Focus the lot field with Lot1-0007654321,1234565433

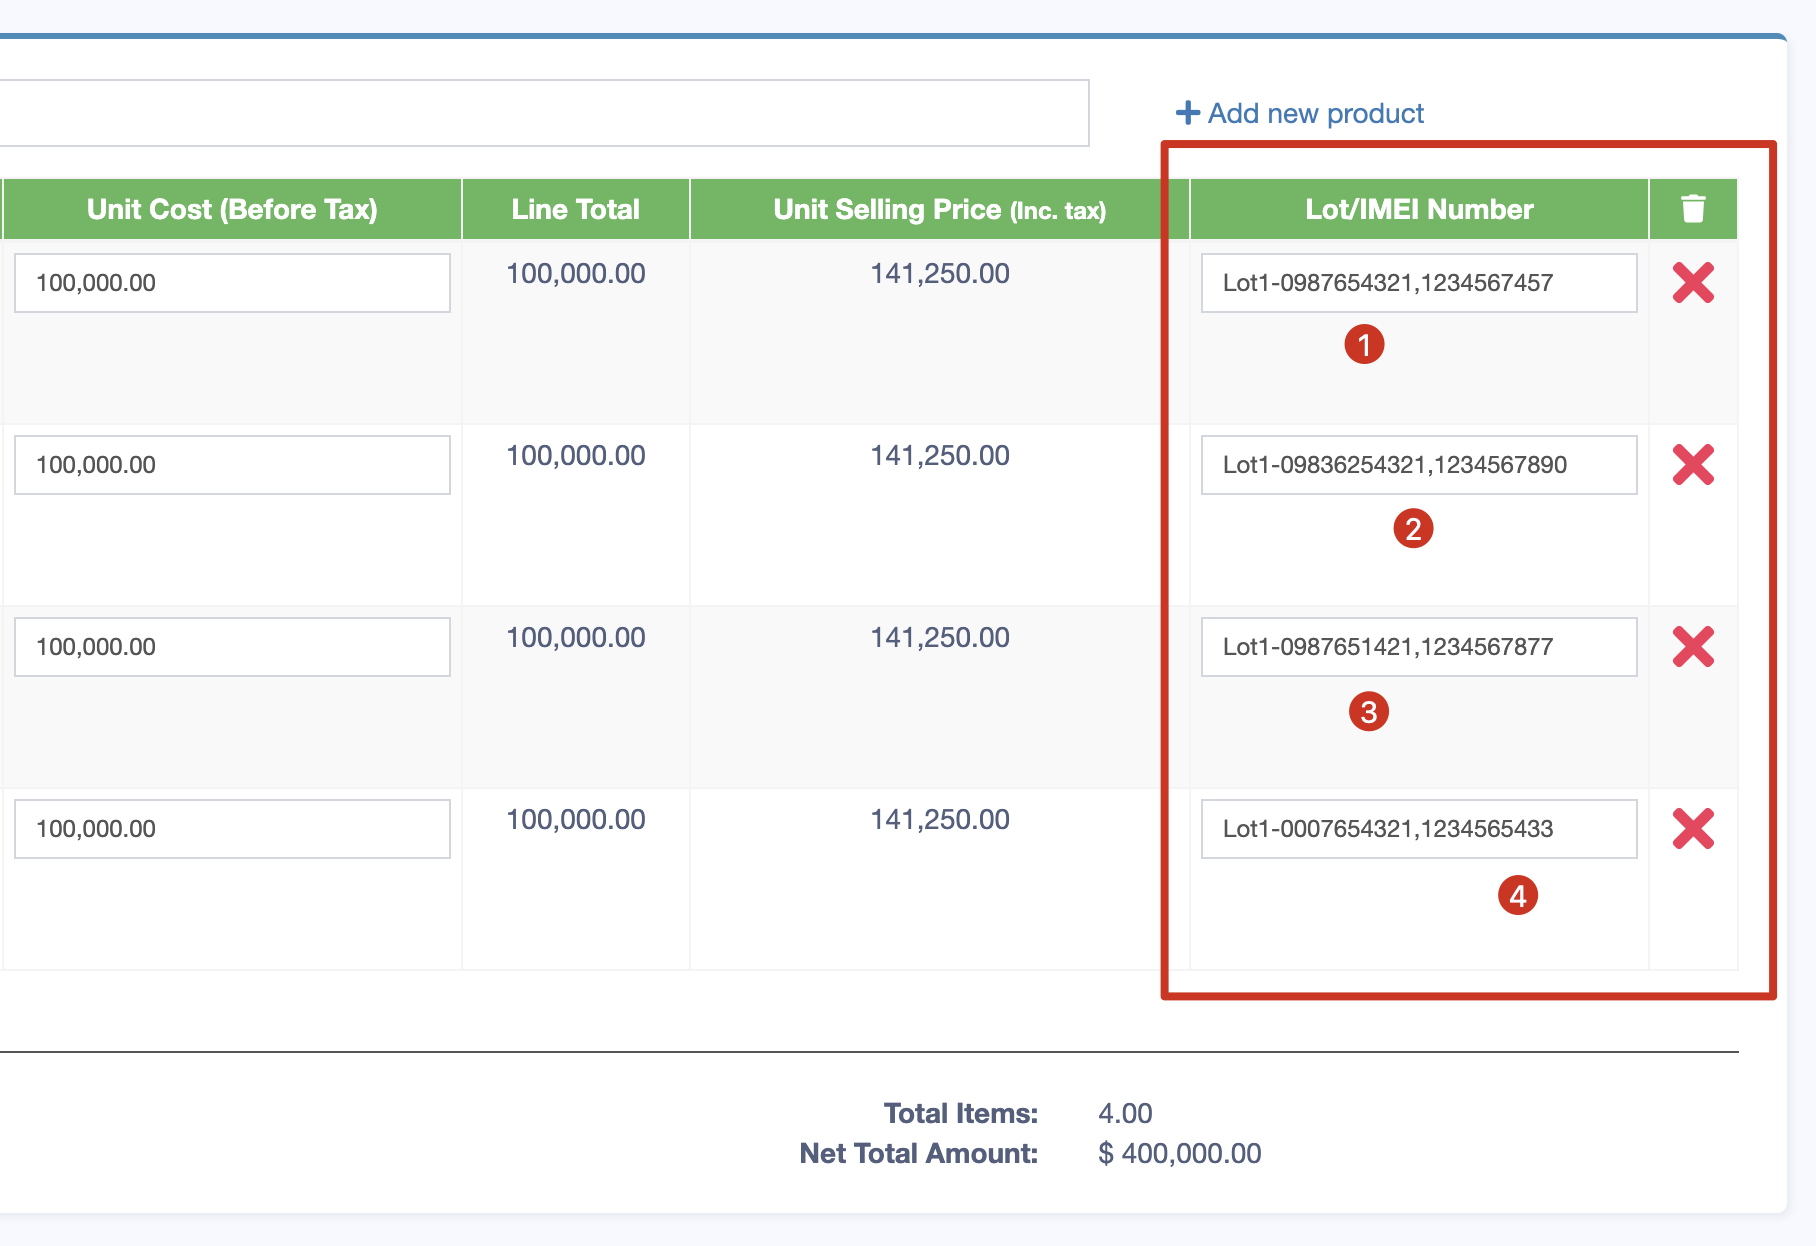[x=1418, y=829]
